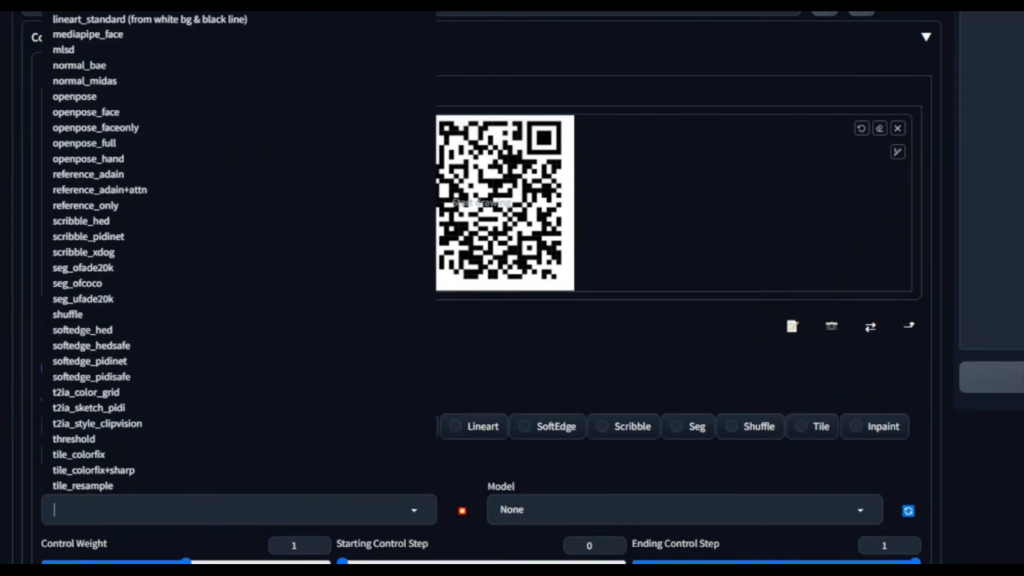Select reference_adain+attn option
Screen dimensions: 1024x576
coord(99,190)
